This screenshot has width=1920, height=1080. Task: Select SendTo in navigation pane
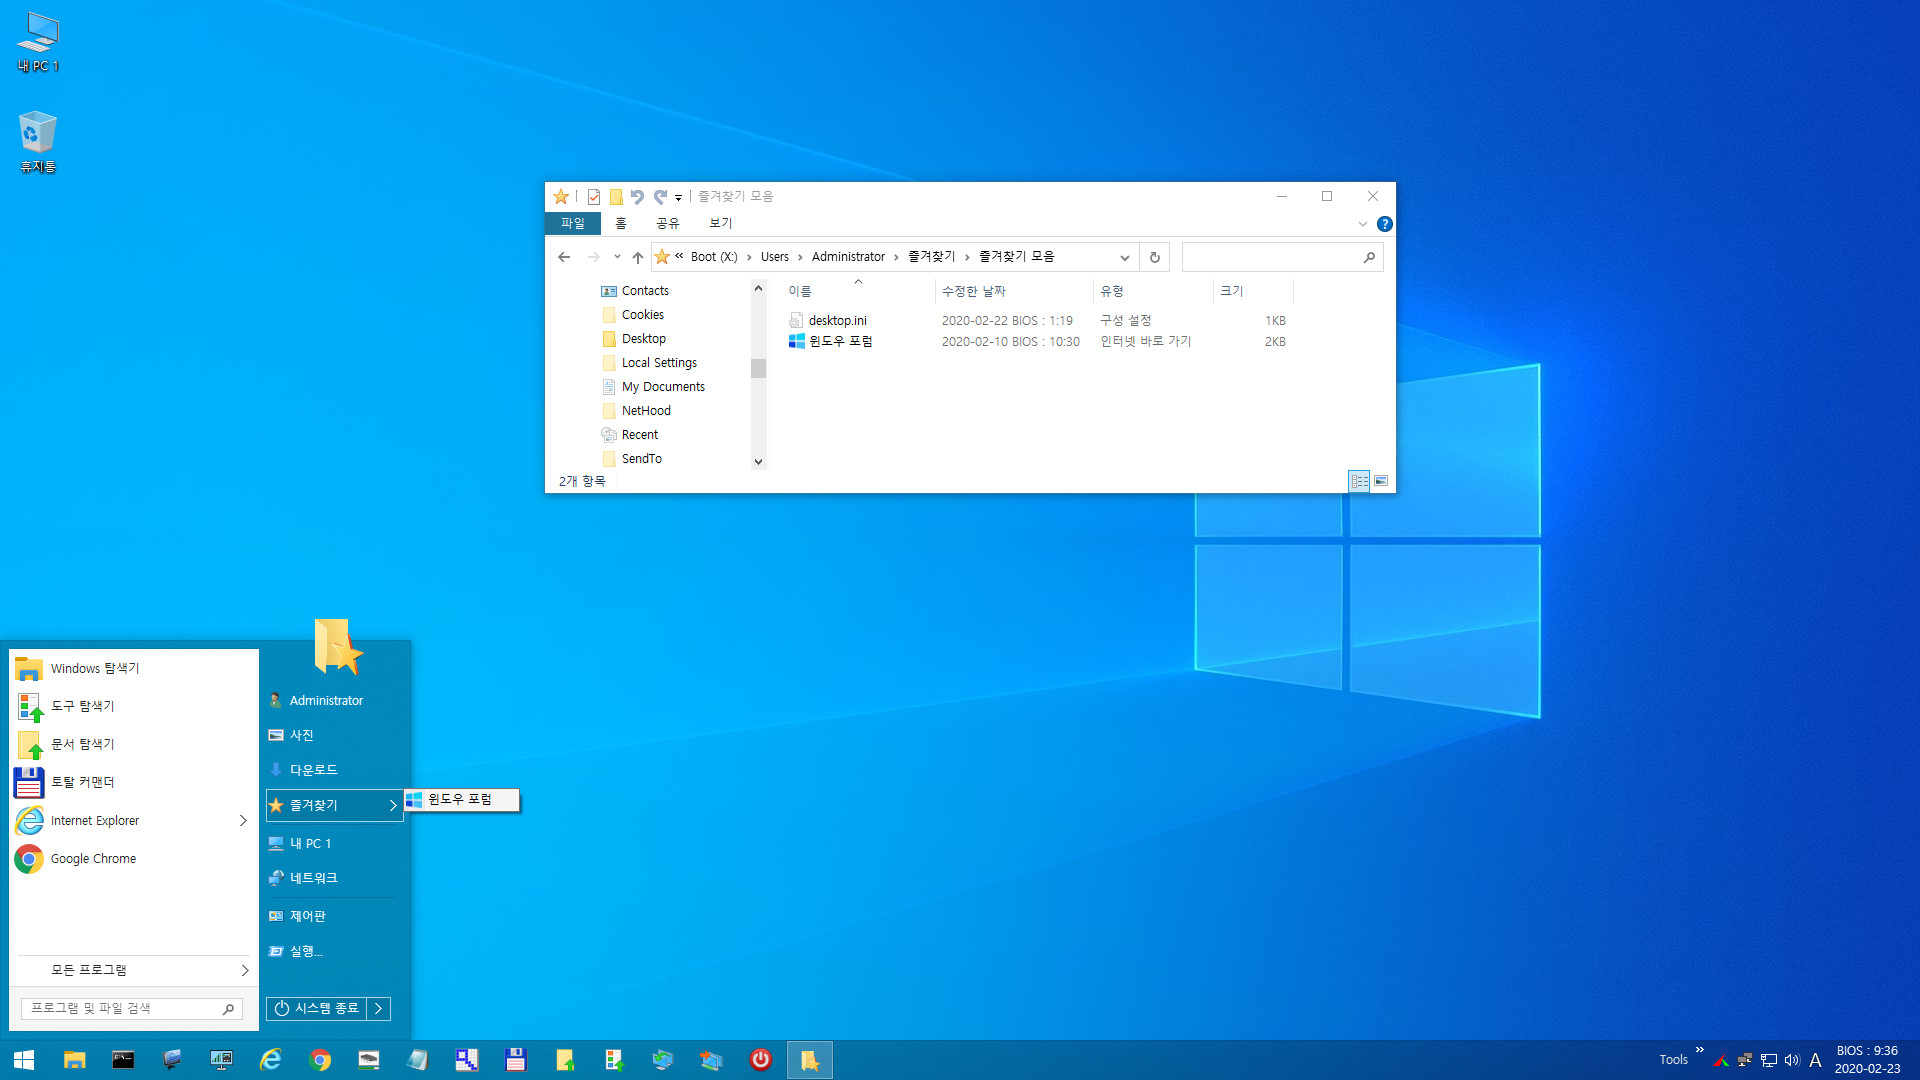641,459
